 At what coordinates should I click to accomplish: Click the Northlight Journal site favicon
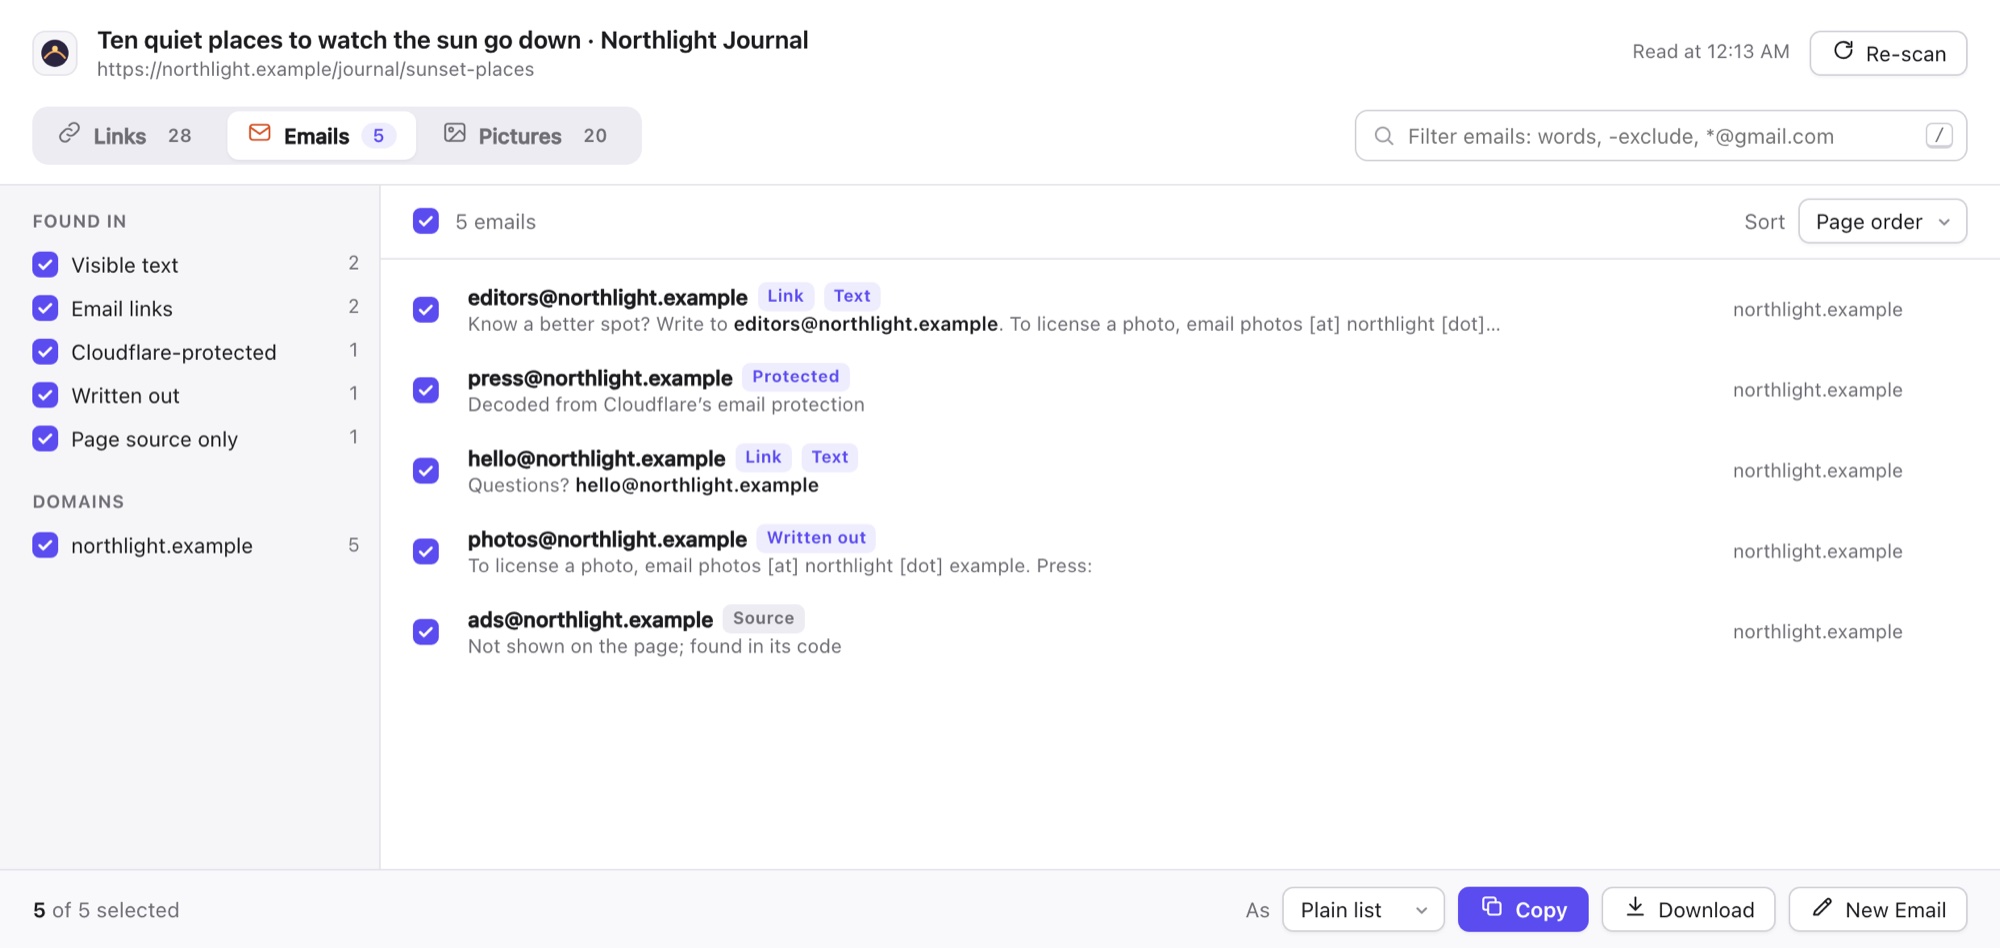point(55,53)
